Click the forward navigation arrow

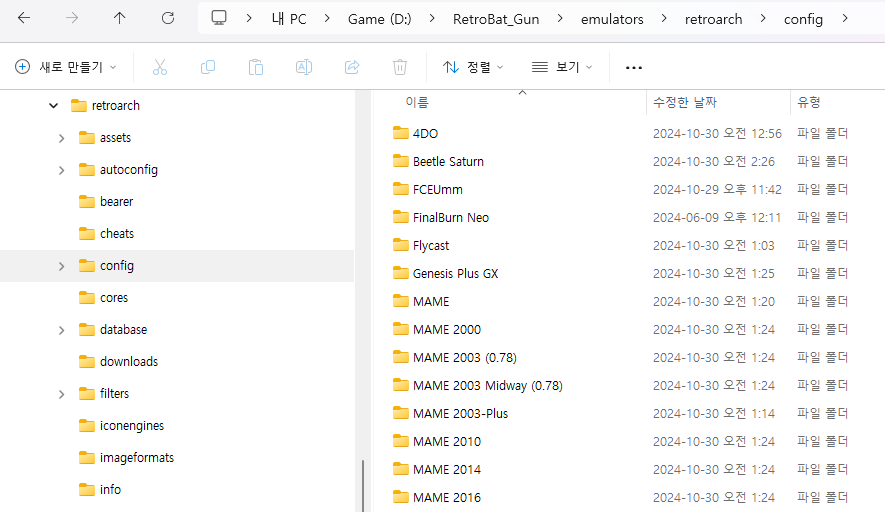coord(72,18)
